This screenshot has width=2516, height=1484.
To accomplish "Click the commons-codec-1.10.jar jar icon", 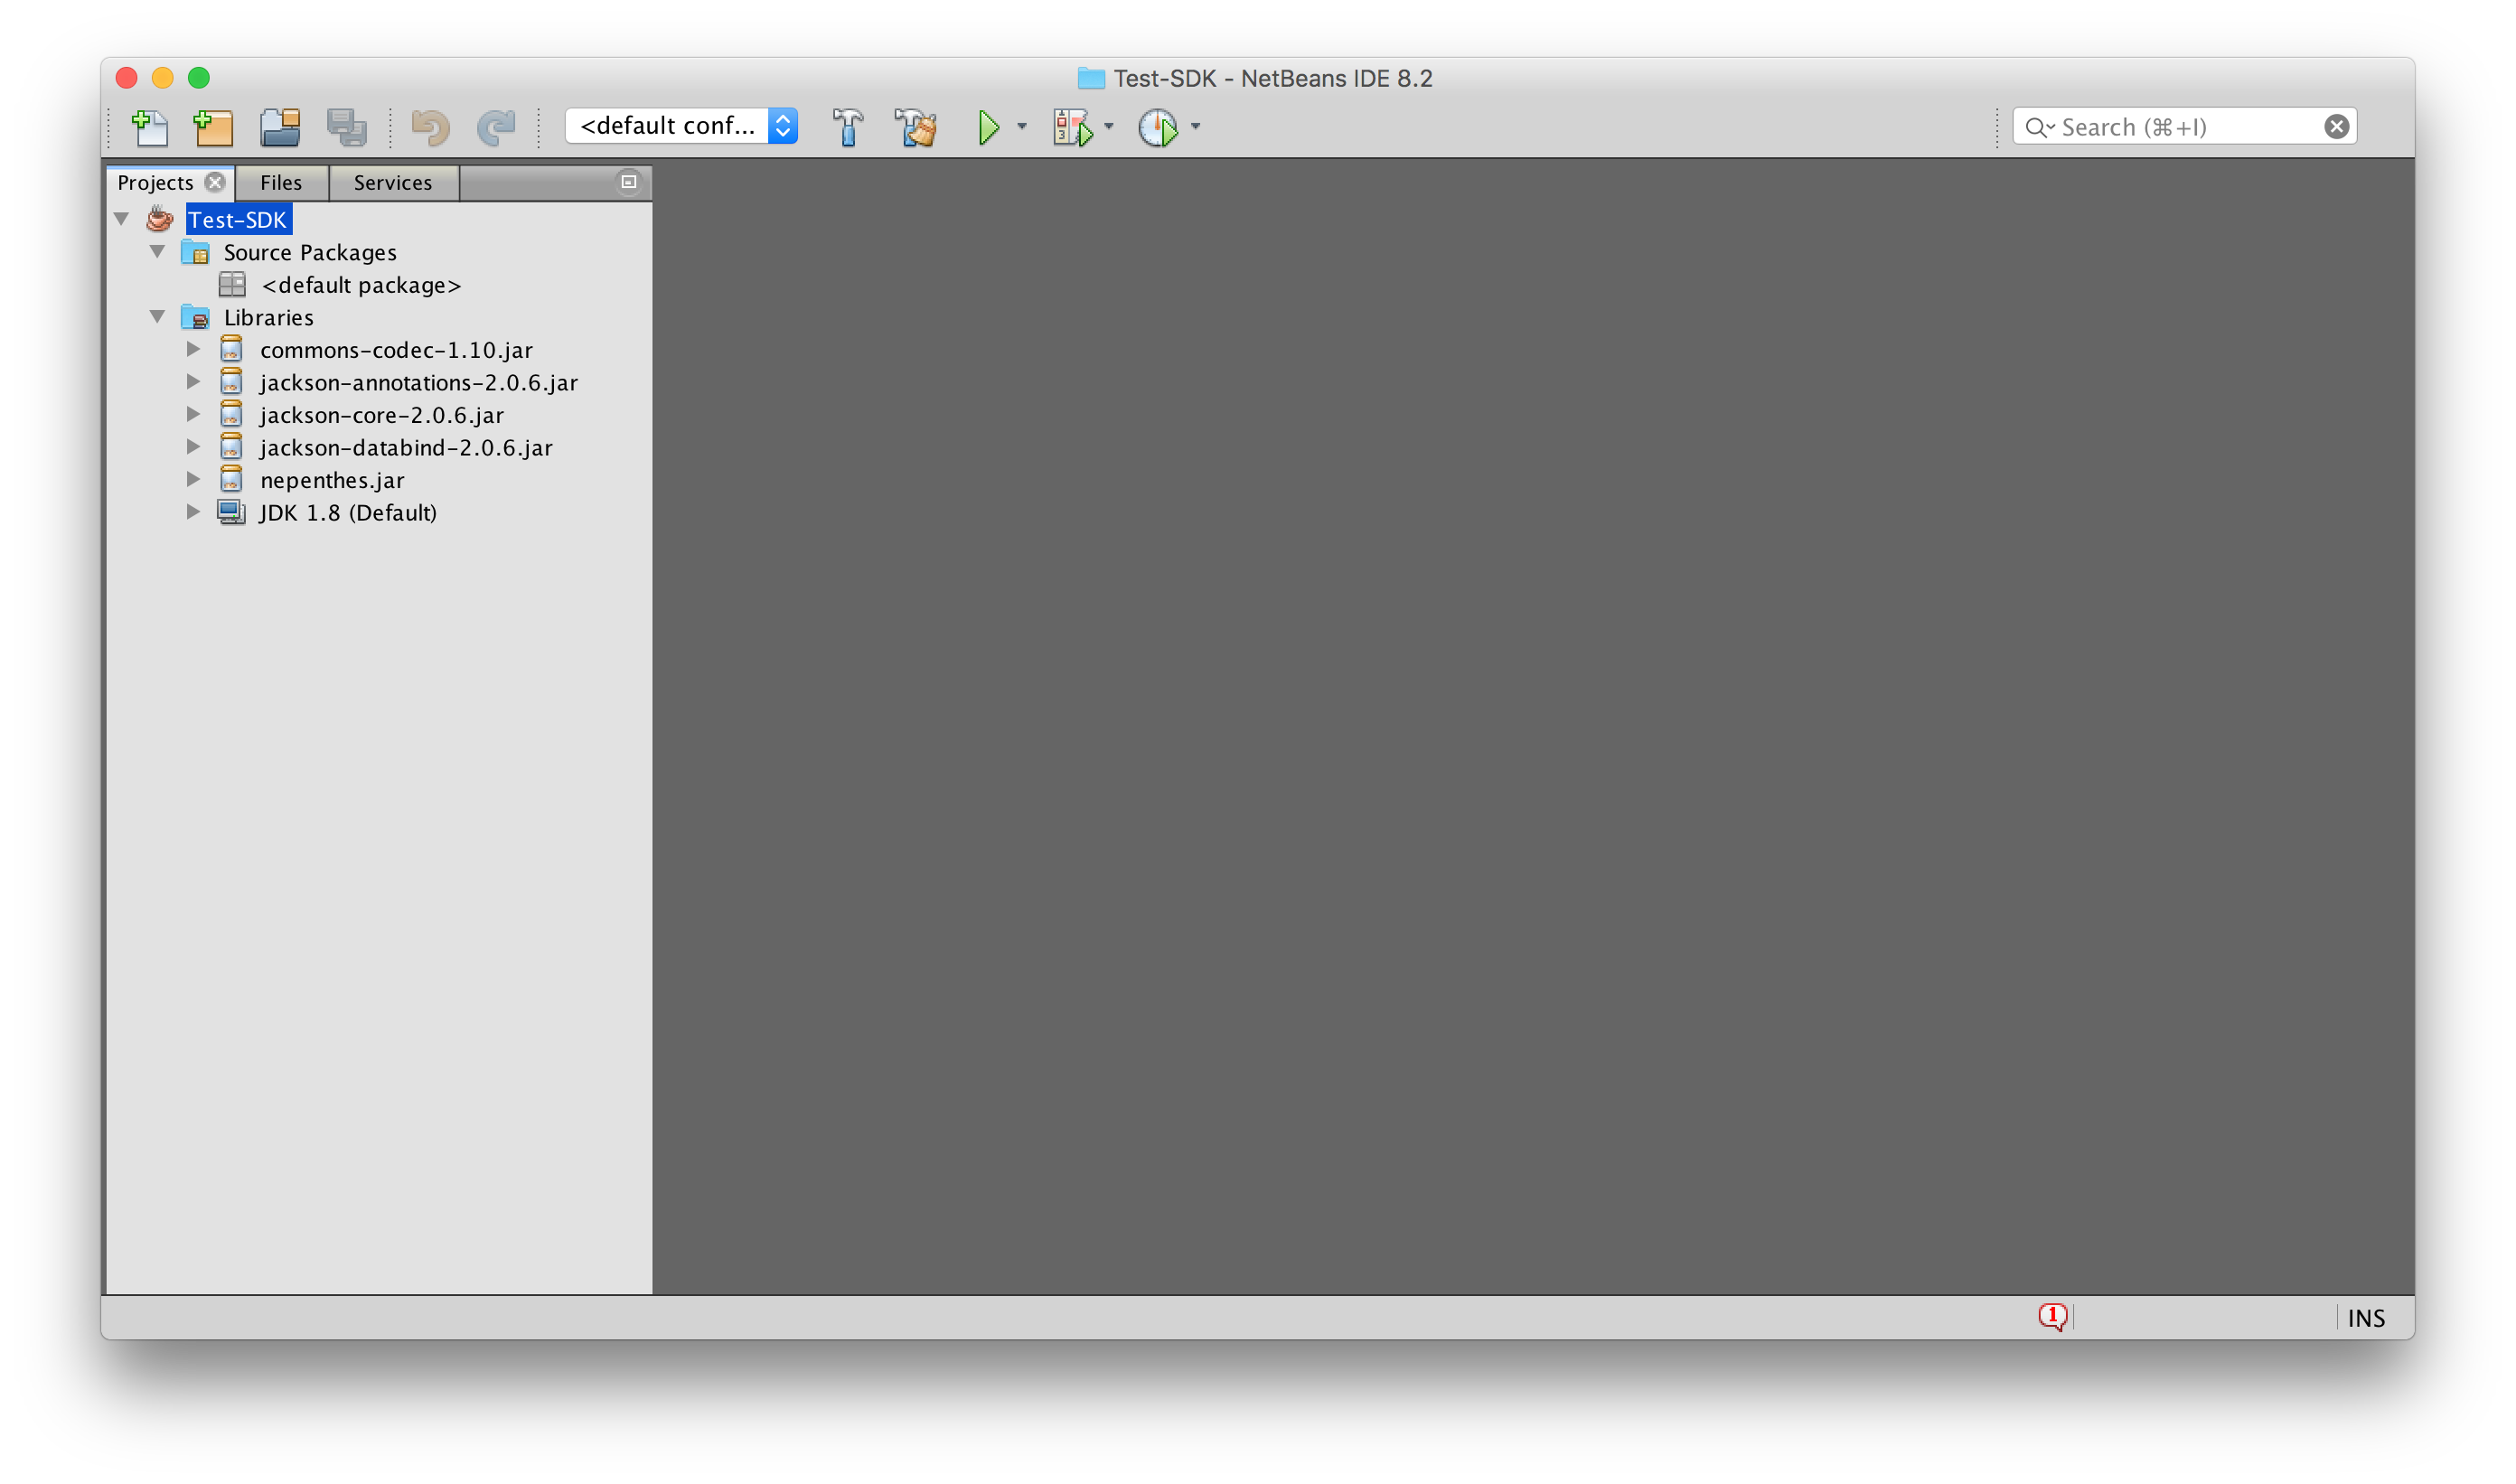I will (231, 349).
